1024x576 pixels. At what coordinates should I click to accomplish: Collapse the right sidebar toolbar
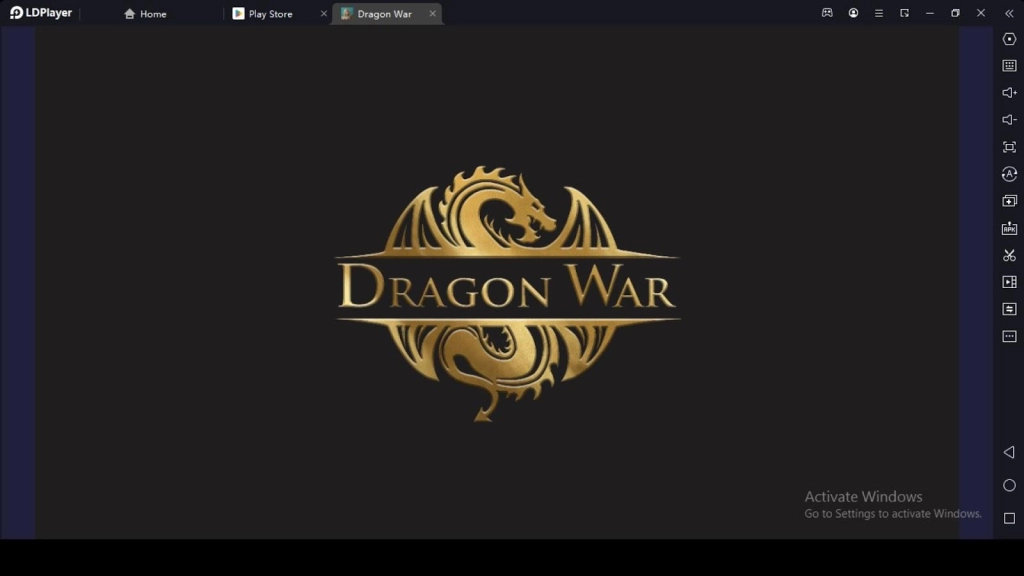click(1009, 13)
